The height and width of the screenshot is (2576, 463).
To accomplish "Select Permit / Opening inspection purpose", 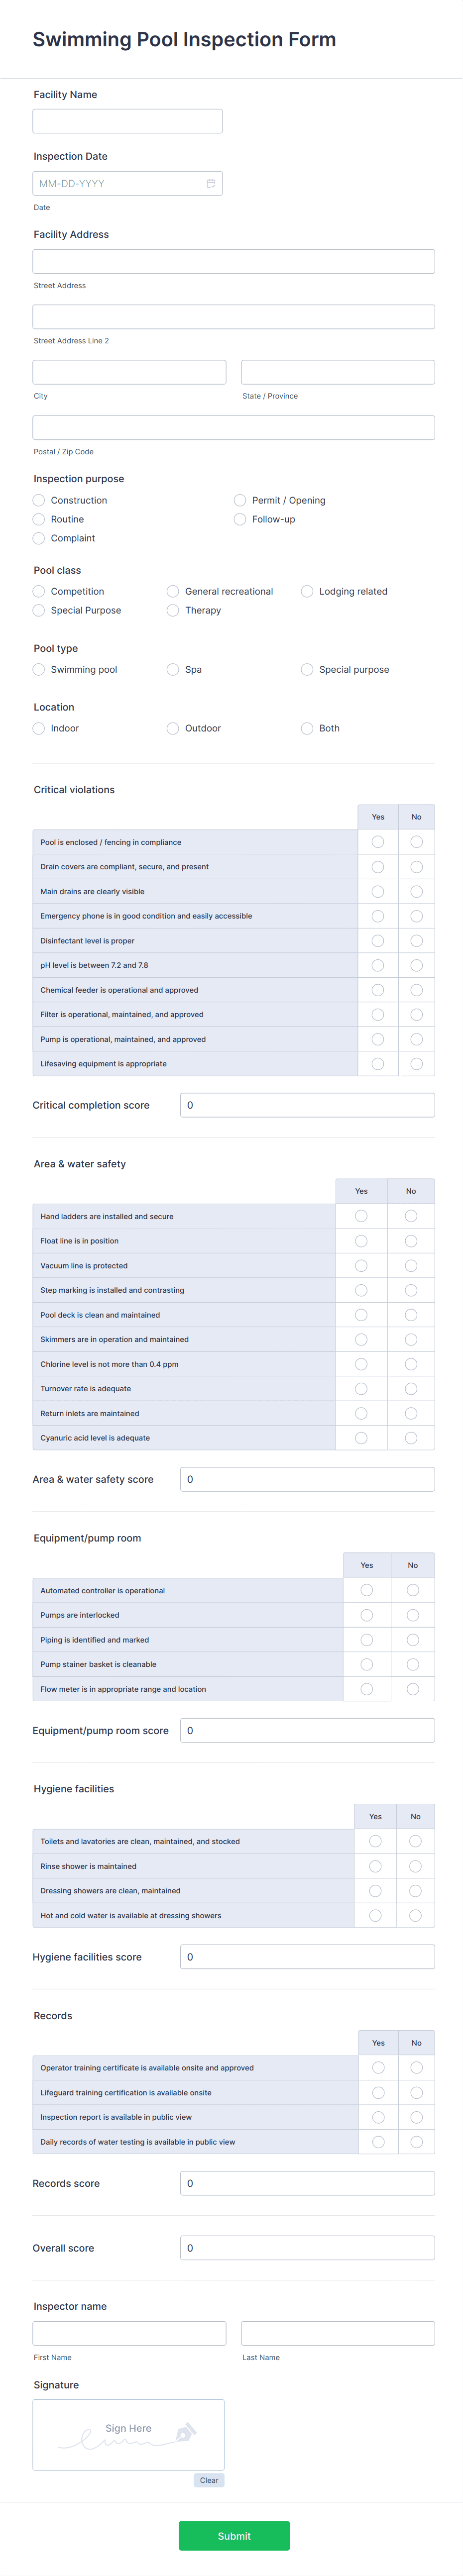I will (x=240, y=500).
